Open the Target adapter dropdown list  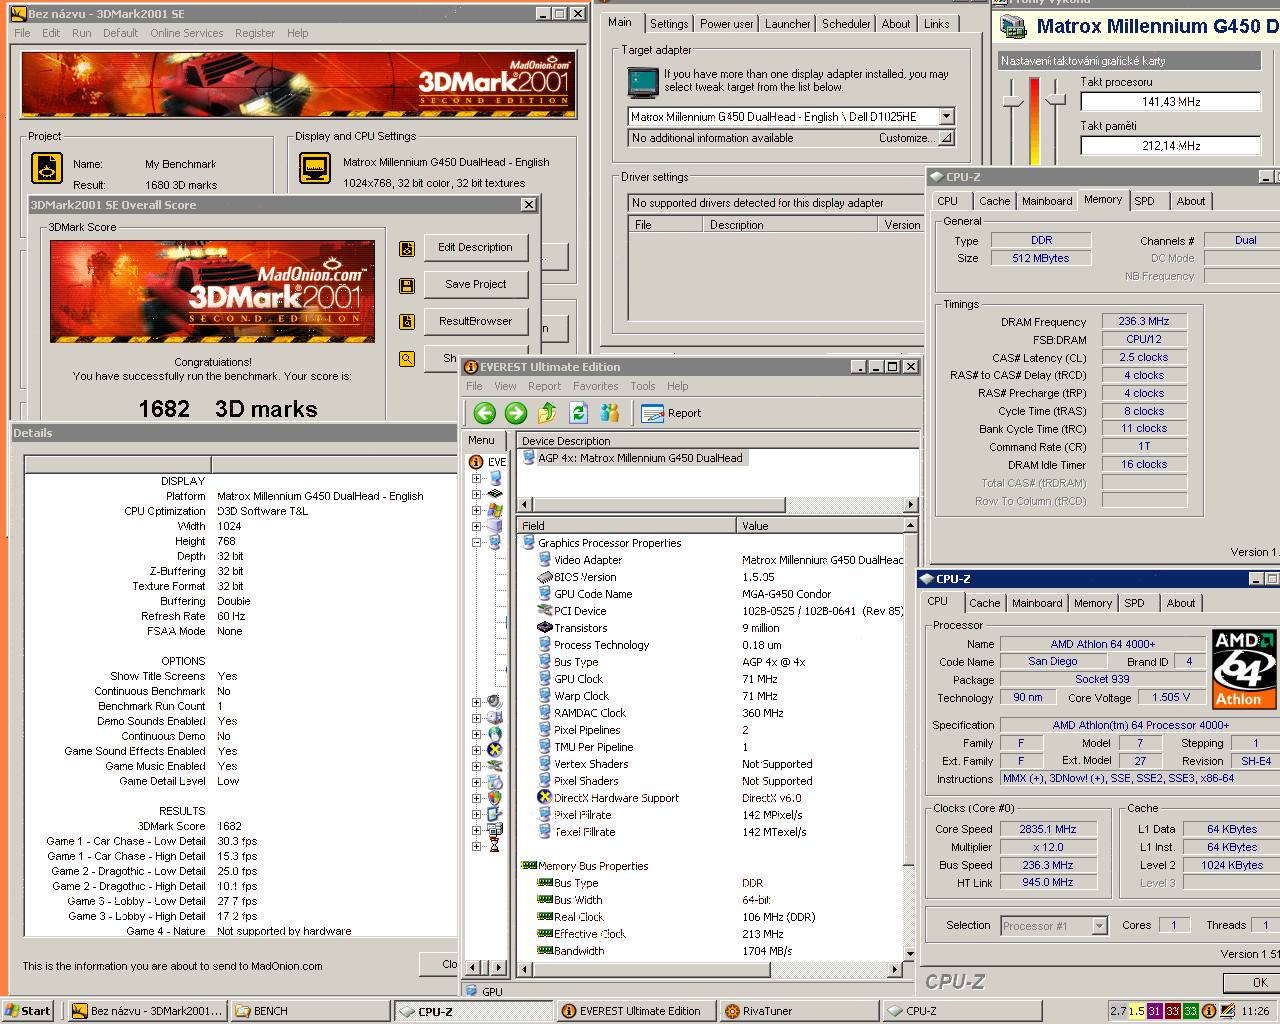[946, 117]
